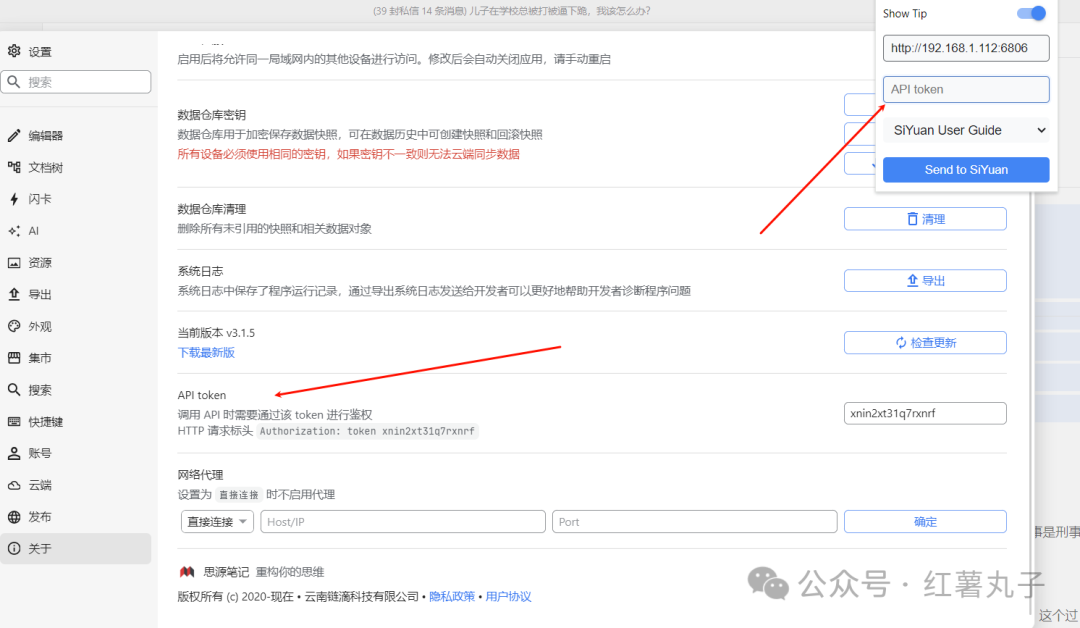Click the 确定 proxy confirm button
The width and height of the screenshot is (1080, 628).
[925, 522]
